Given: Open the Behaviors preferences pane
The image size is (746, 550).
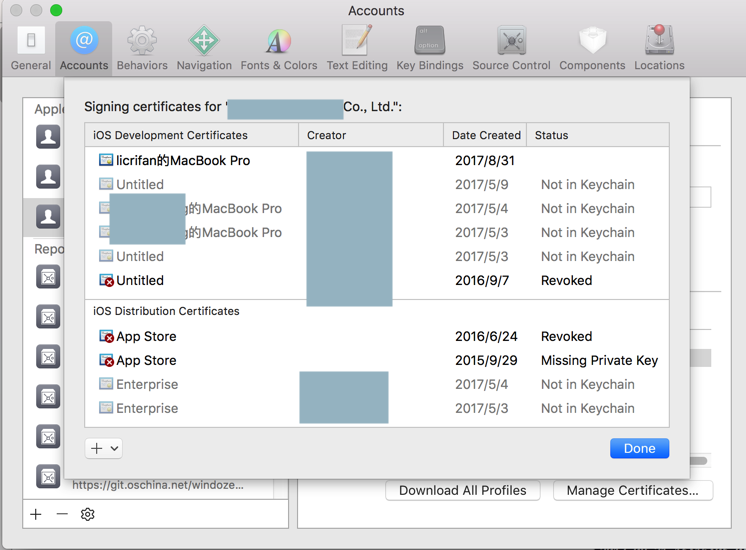Looking at the screenshot, I should coord(142,48).
